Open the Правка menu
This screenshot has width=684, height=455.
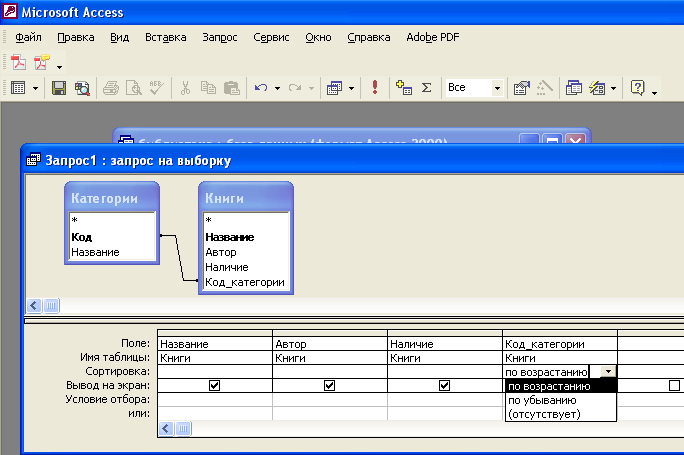76,38
